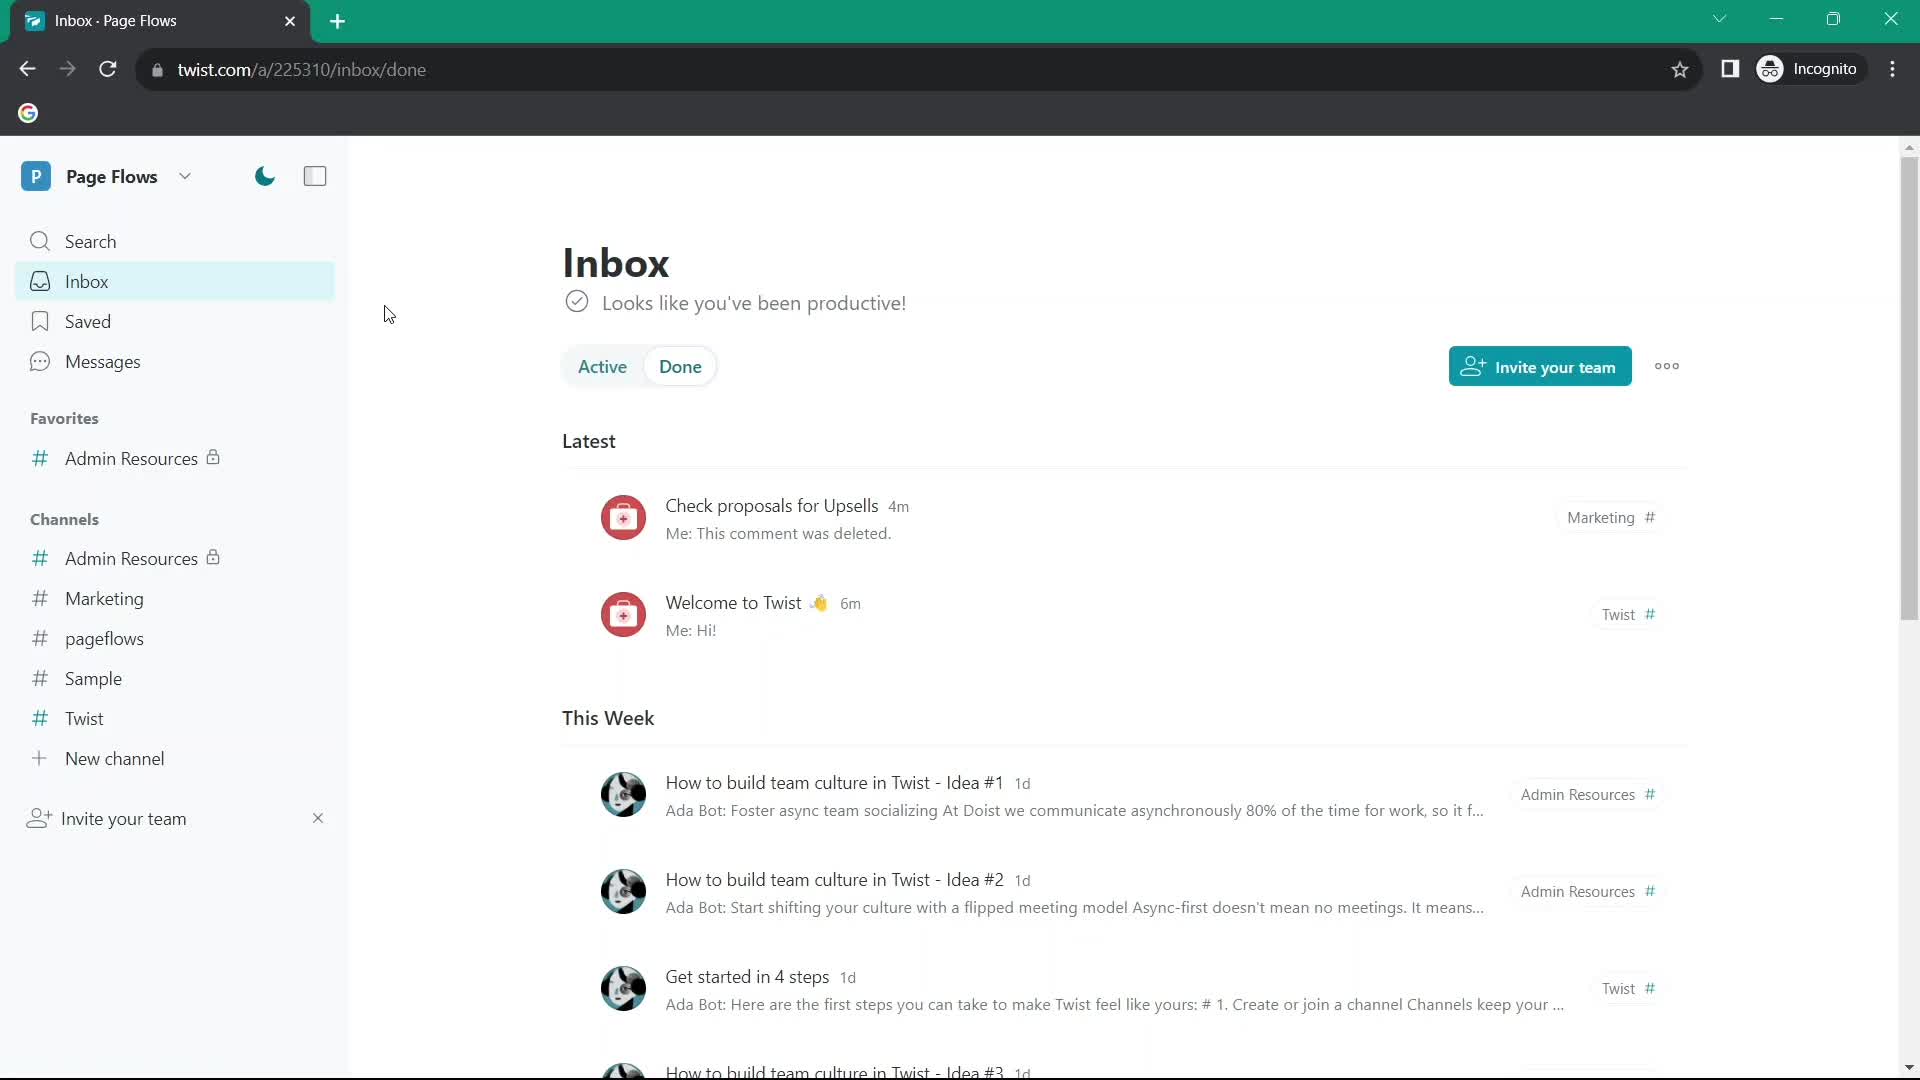Dismiss the Invite your team banner
This screenshot has height=1080, width=1920.
click(x=318, y=818)
